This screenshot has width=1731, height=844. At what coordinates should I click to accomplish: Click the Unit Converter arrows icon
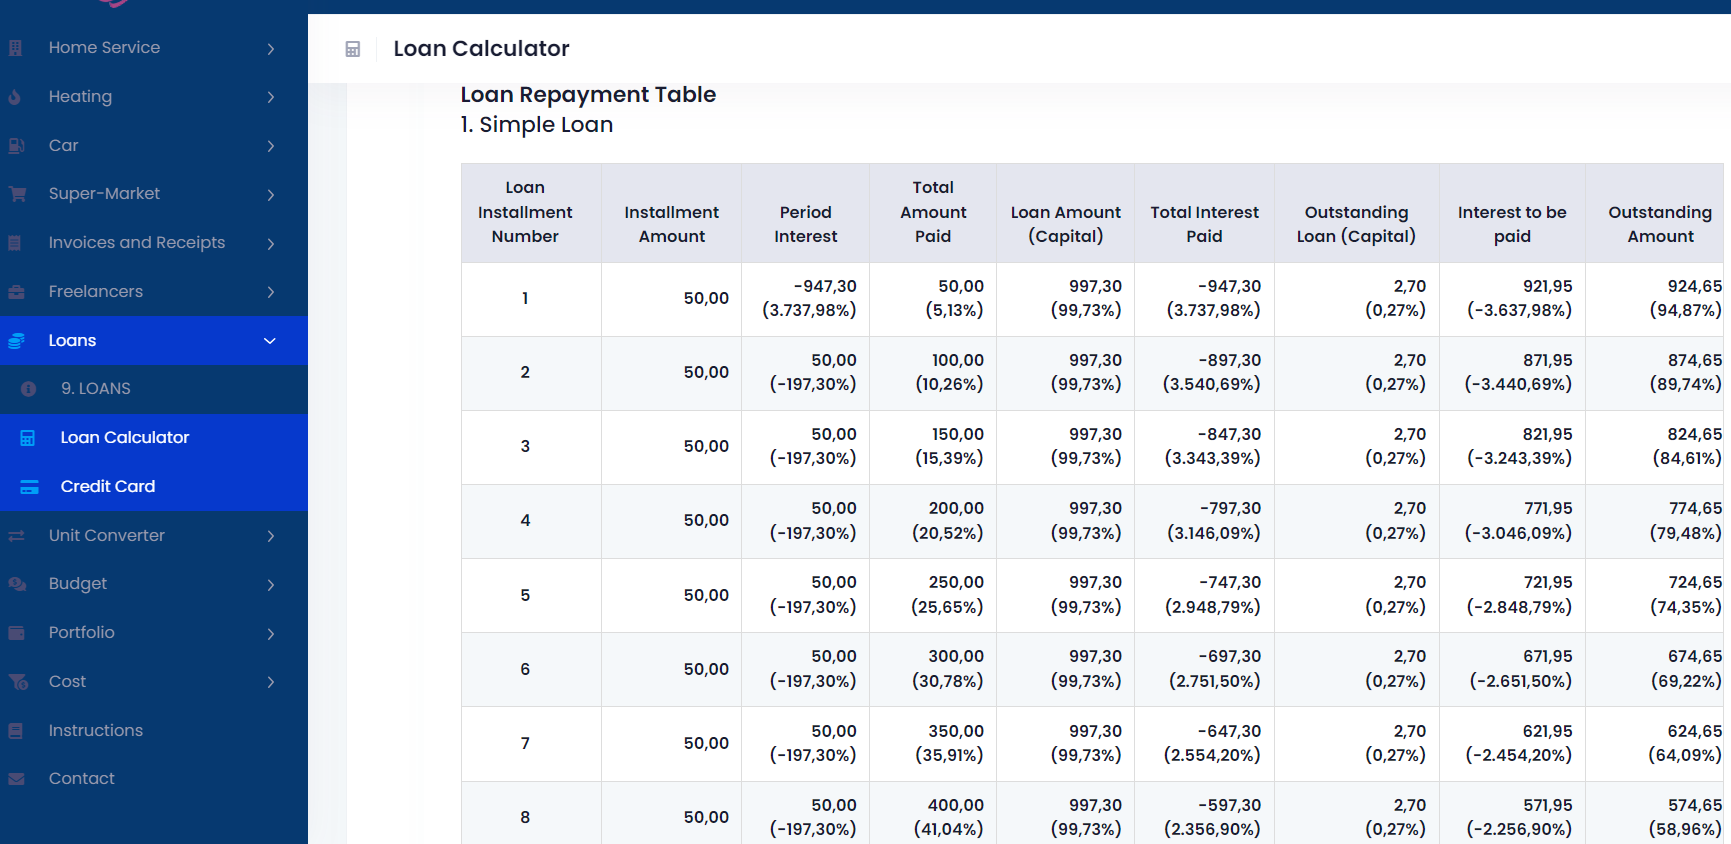pyautogui.click(x=16, y=536)
